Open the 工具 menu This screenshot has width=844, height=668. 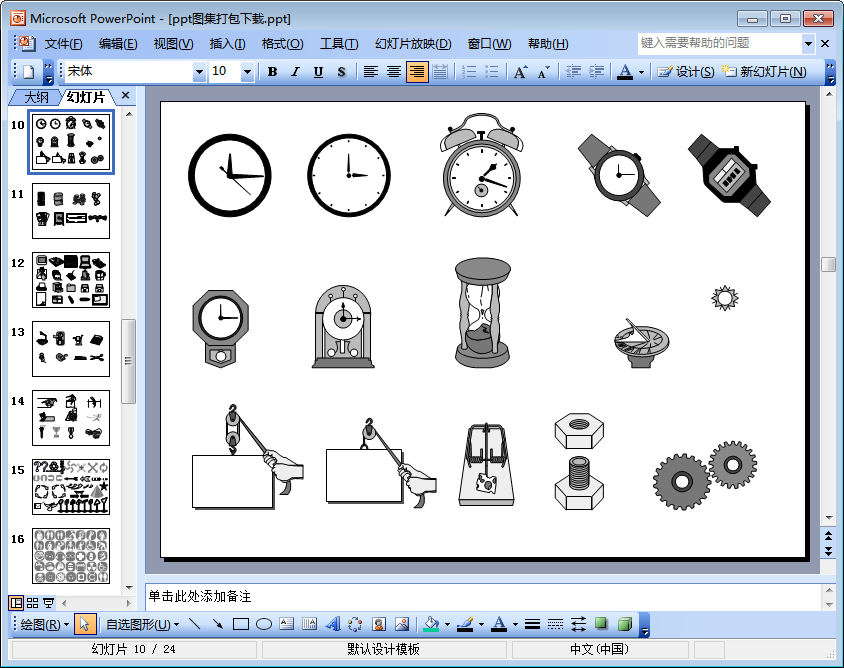[x=339, y=44]
